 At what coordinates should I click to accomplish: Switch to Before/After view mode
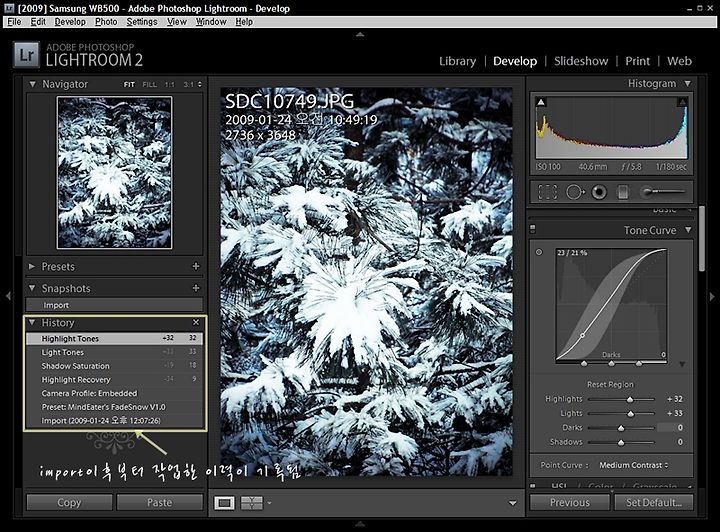tap(252, 503)
